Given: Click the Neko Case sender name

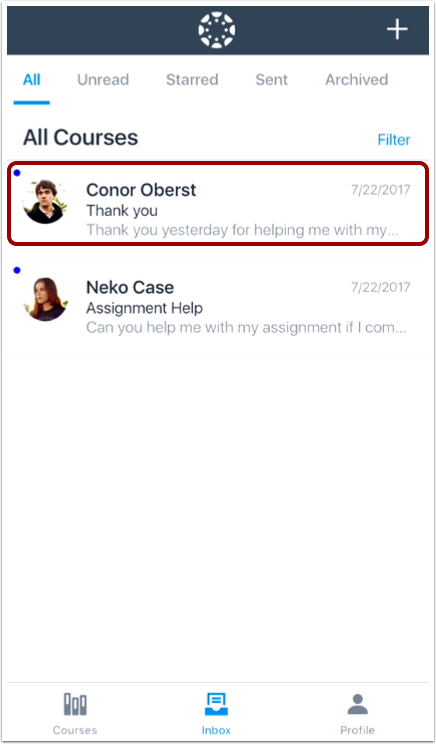Looking at the screenshot, I should pos(130,287).
